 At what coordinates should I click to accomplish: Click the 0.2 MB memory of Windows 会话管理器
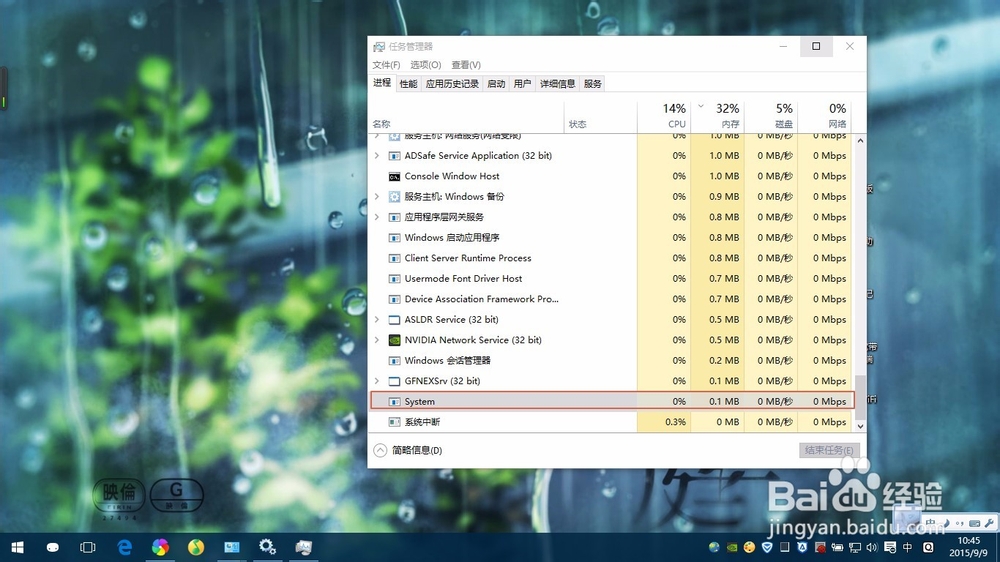coord(724,360)
